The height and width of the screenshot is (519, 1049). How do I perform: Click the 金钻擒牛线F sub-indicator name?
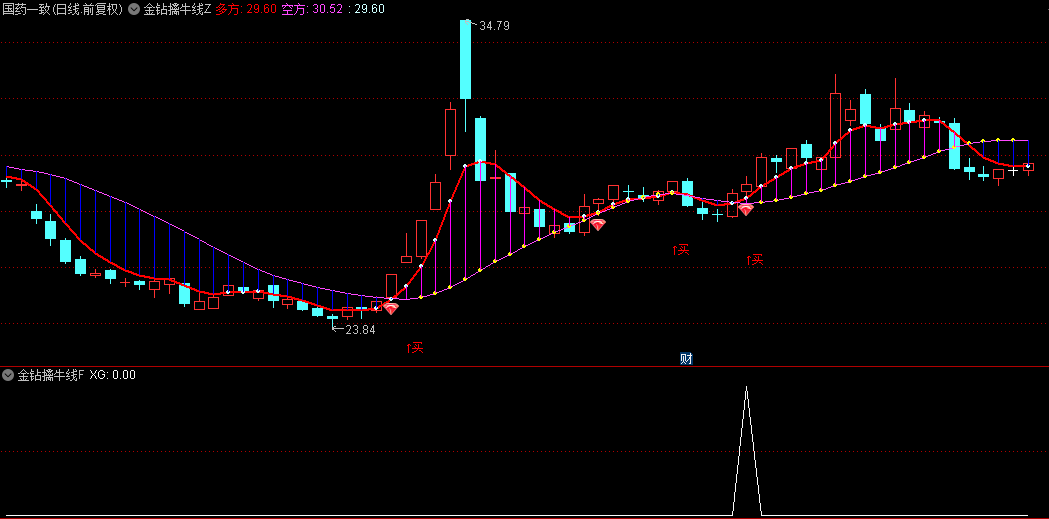tap(51, 375)
